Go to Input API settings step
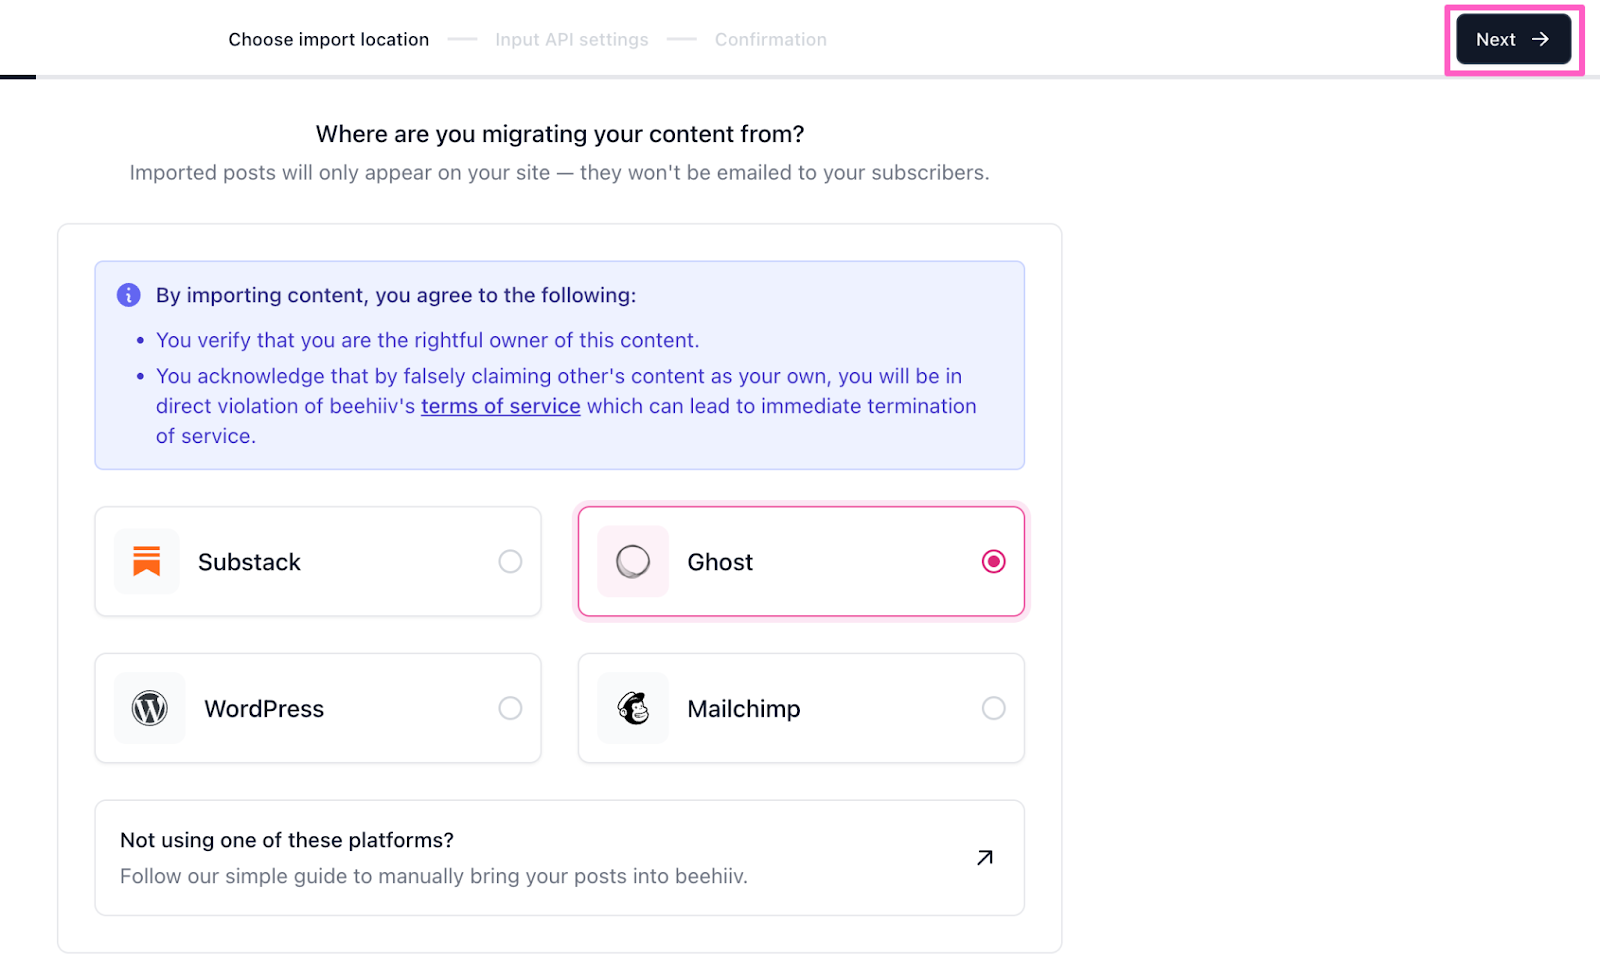 pyautogui.click(x=571, y=40)
